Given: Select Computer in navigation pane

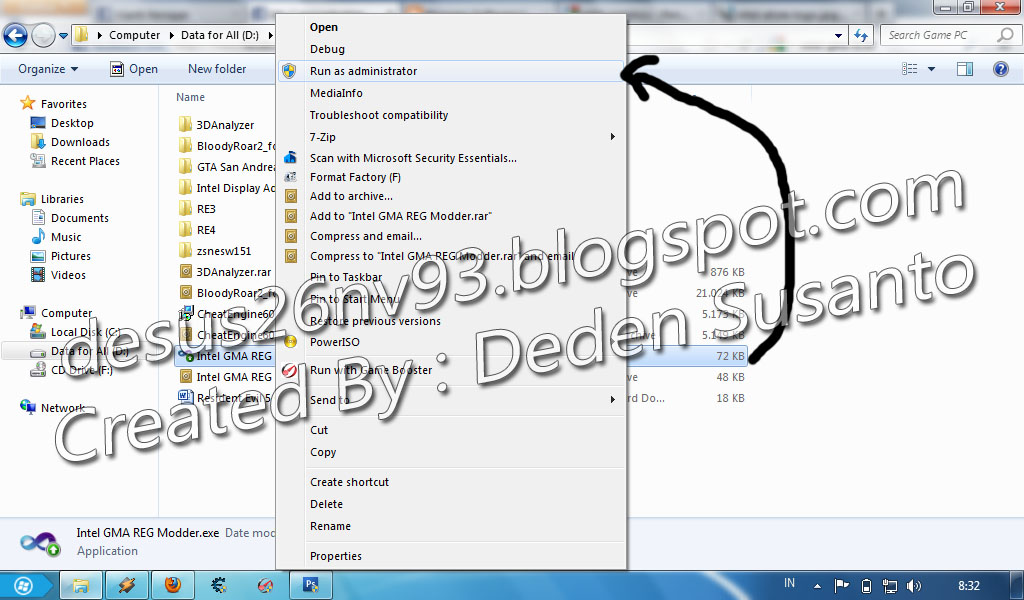Looking at the screenshot, I should 67,313.
